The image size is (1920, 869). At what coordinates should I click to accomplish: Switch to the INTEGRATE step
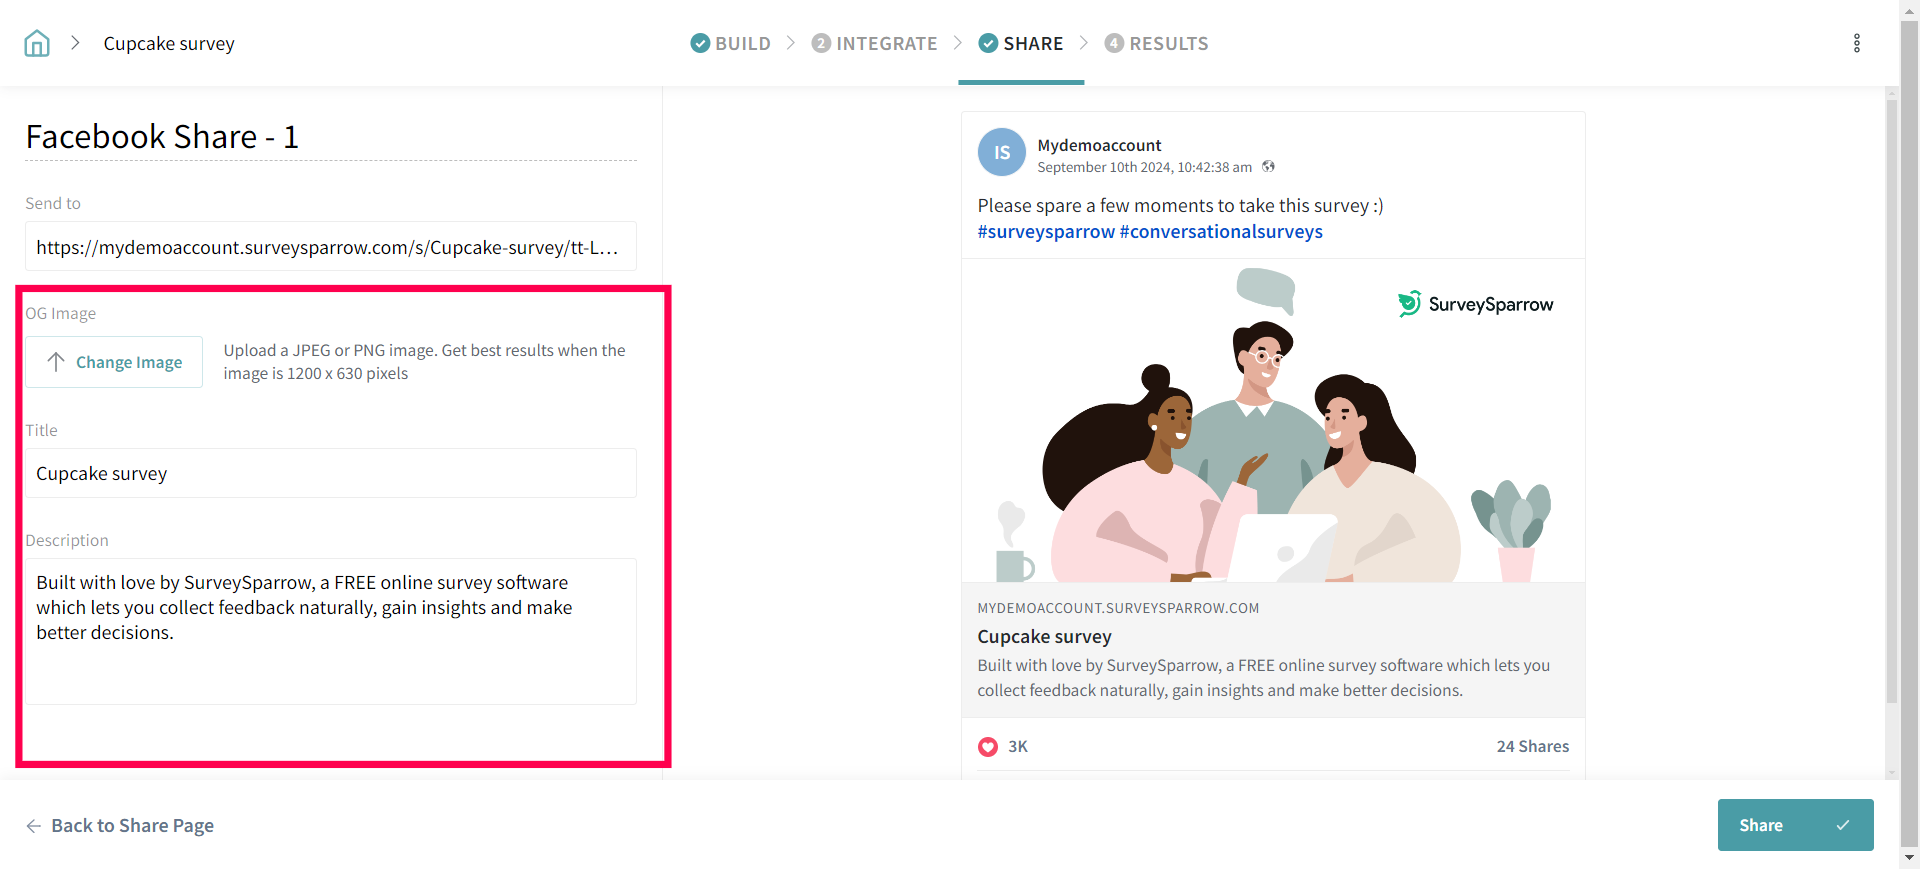coord(875,43)
